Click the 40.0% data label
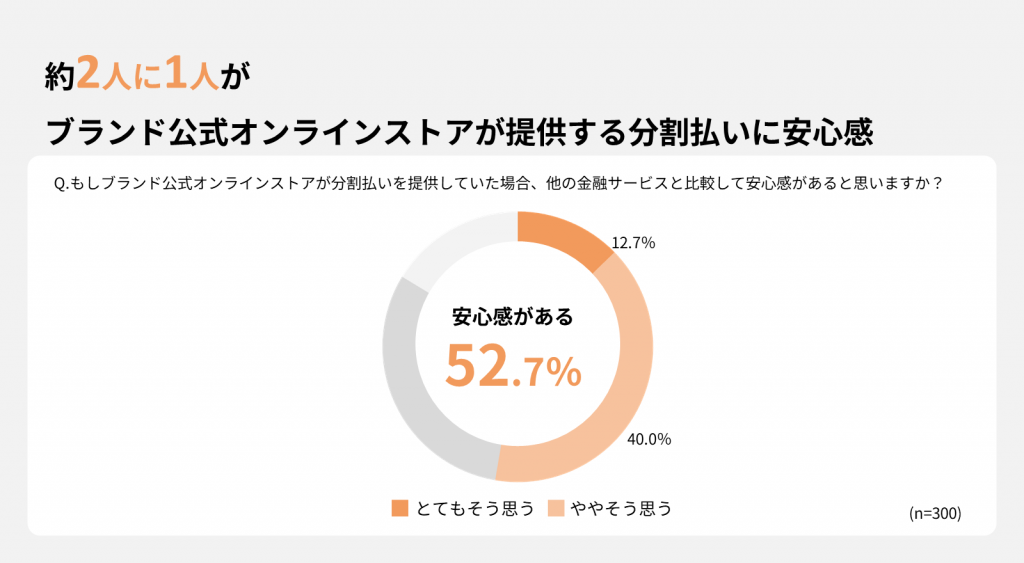Image resolution: width=1024 pixels, height=563 pixels. (x=650, y=439)
